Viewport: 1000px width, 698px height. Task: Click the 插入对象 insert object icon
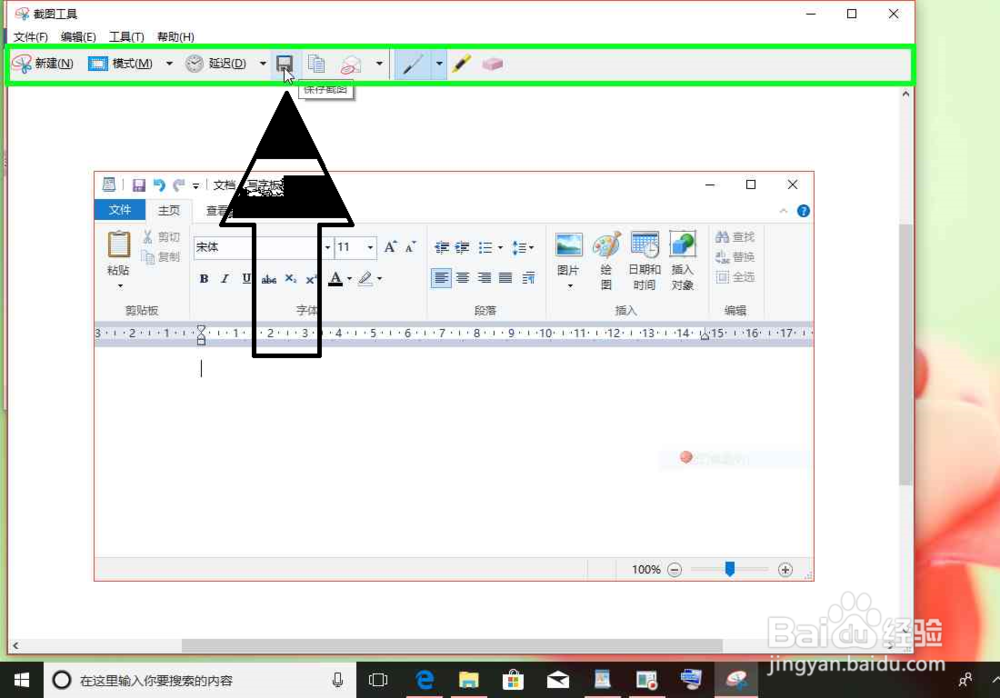point(682,244)
